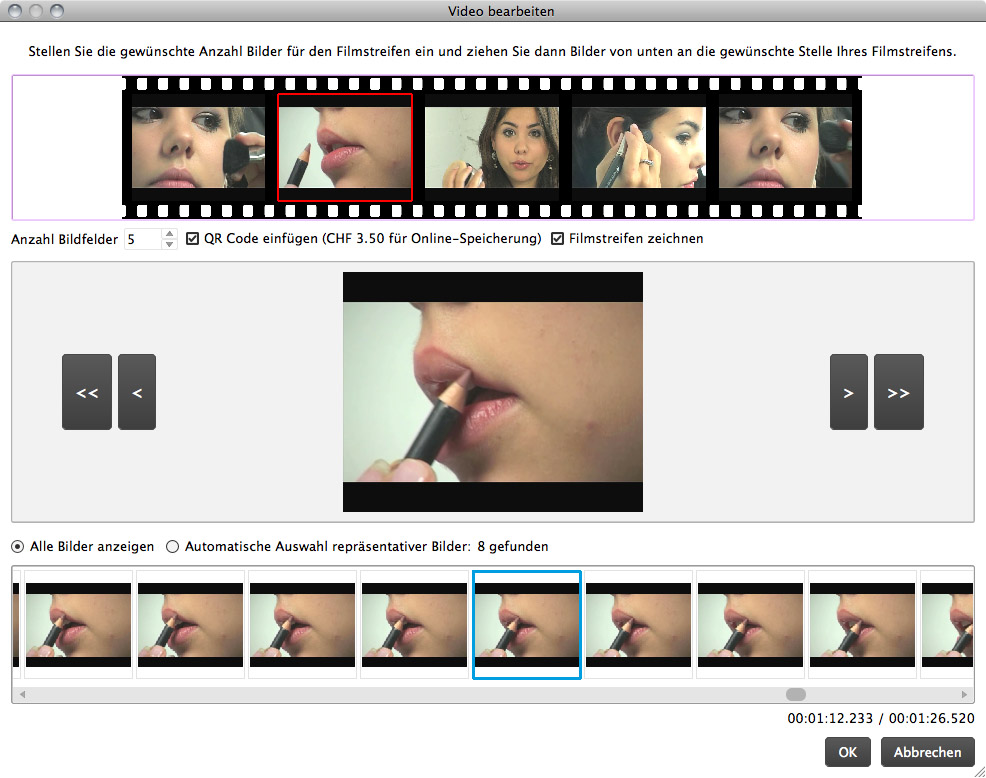986x778 pixels.
Task: Select the thumbnail just right of highlighted frame
Action: pyautogui.click(x=638, y=625)
